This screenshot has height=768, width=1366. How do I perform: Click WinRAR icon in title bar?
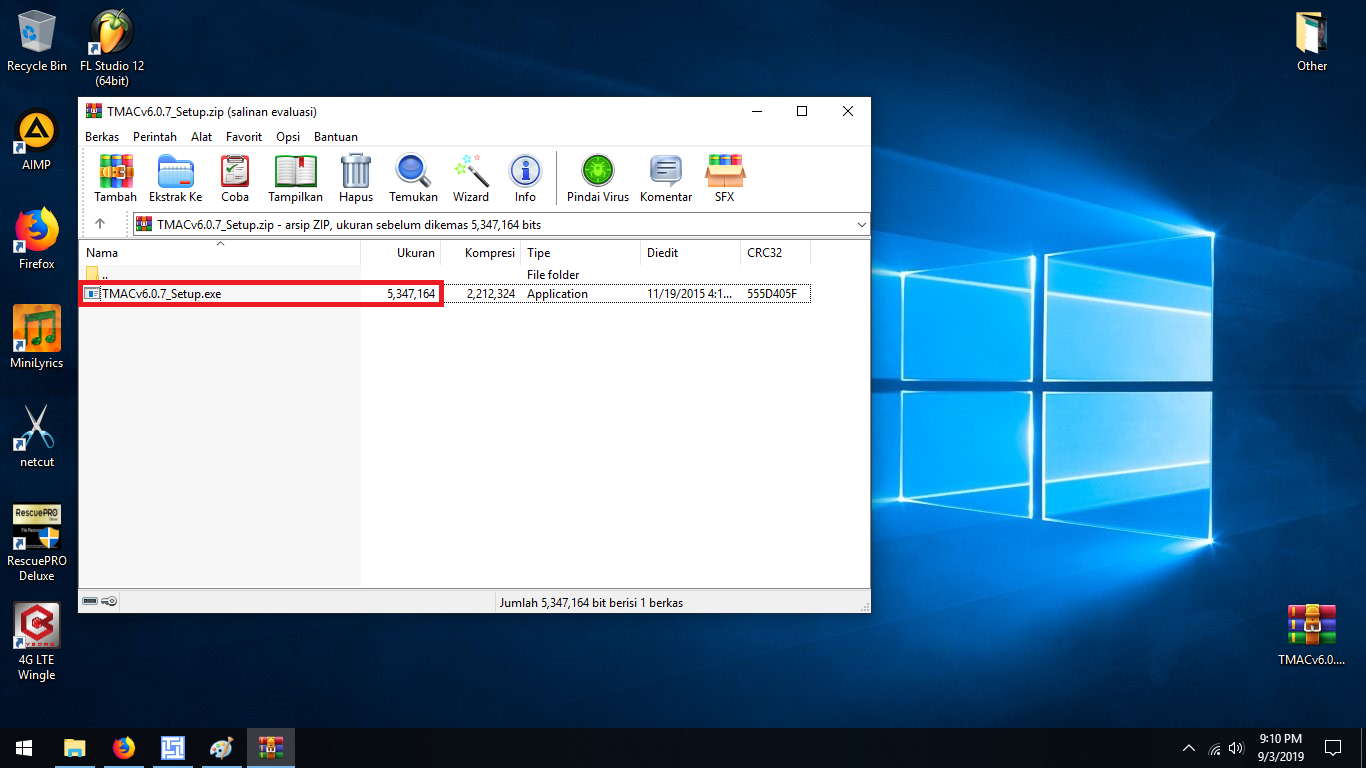(x=94, y=111)
